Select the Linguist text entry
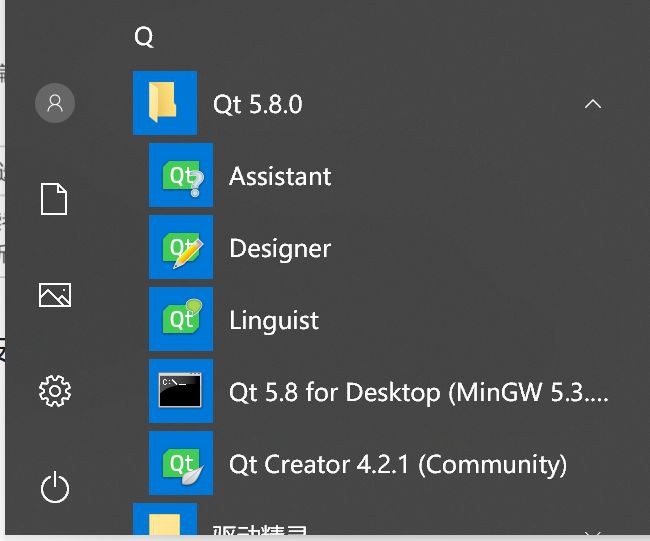Image resolution: width=650 pixels, height=541 pixels. (274, 321)
